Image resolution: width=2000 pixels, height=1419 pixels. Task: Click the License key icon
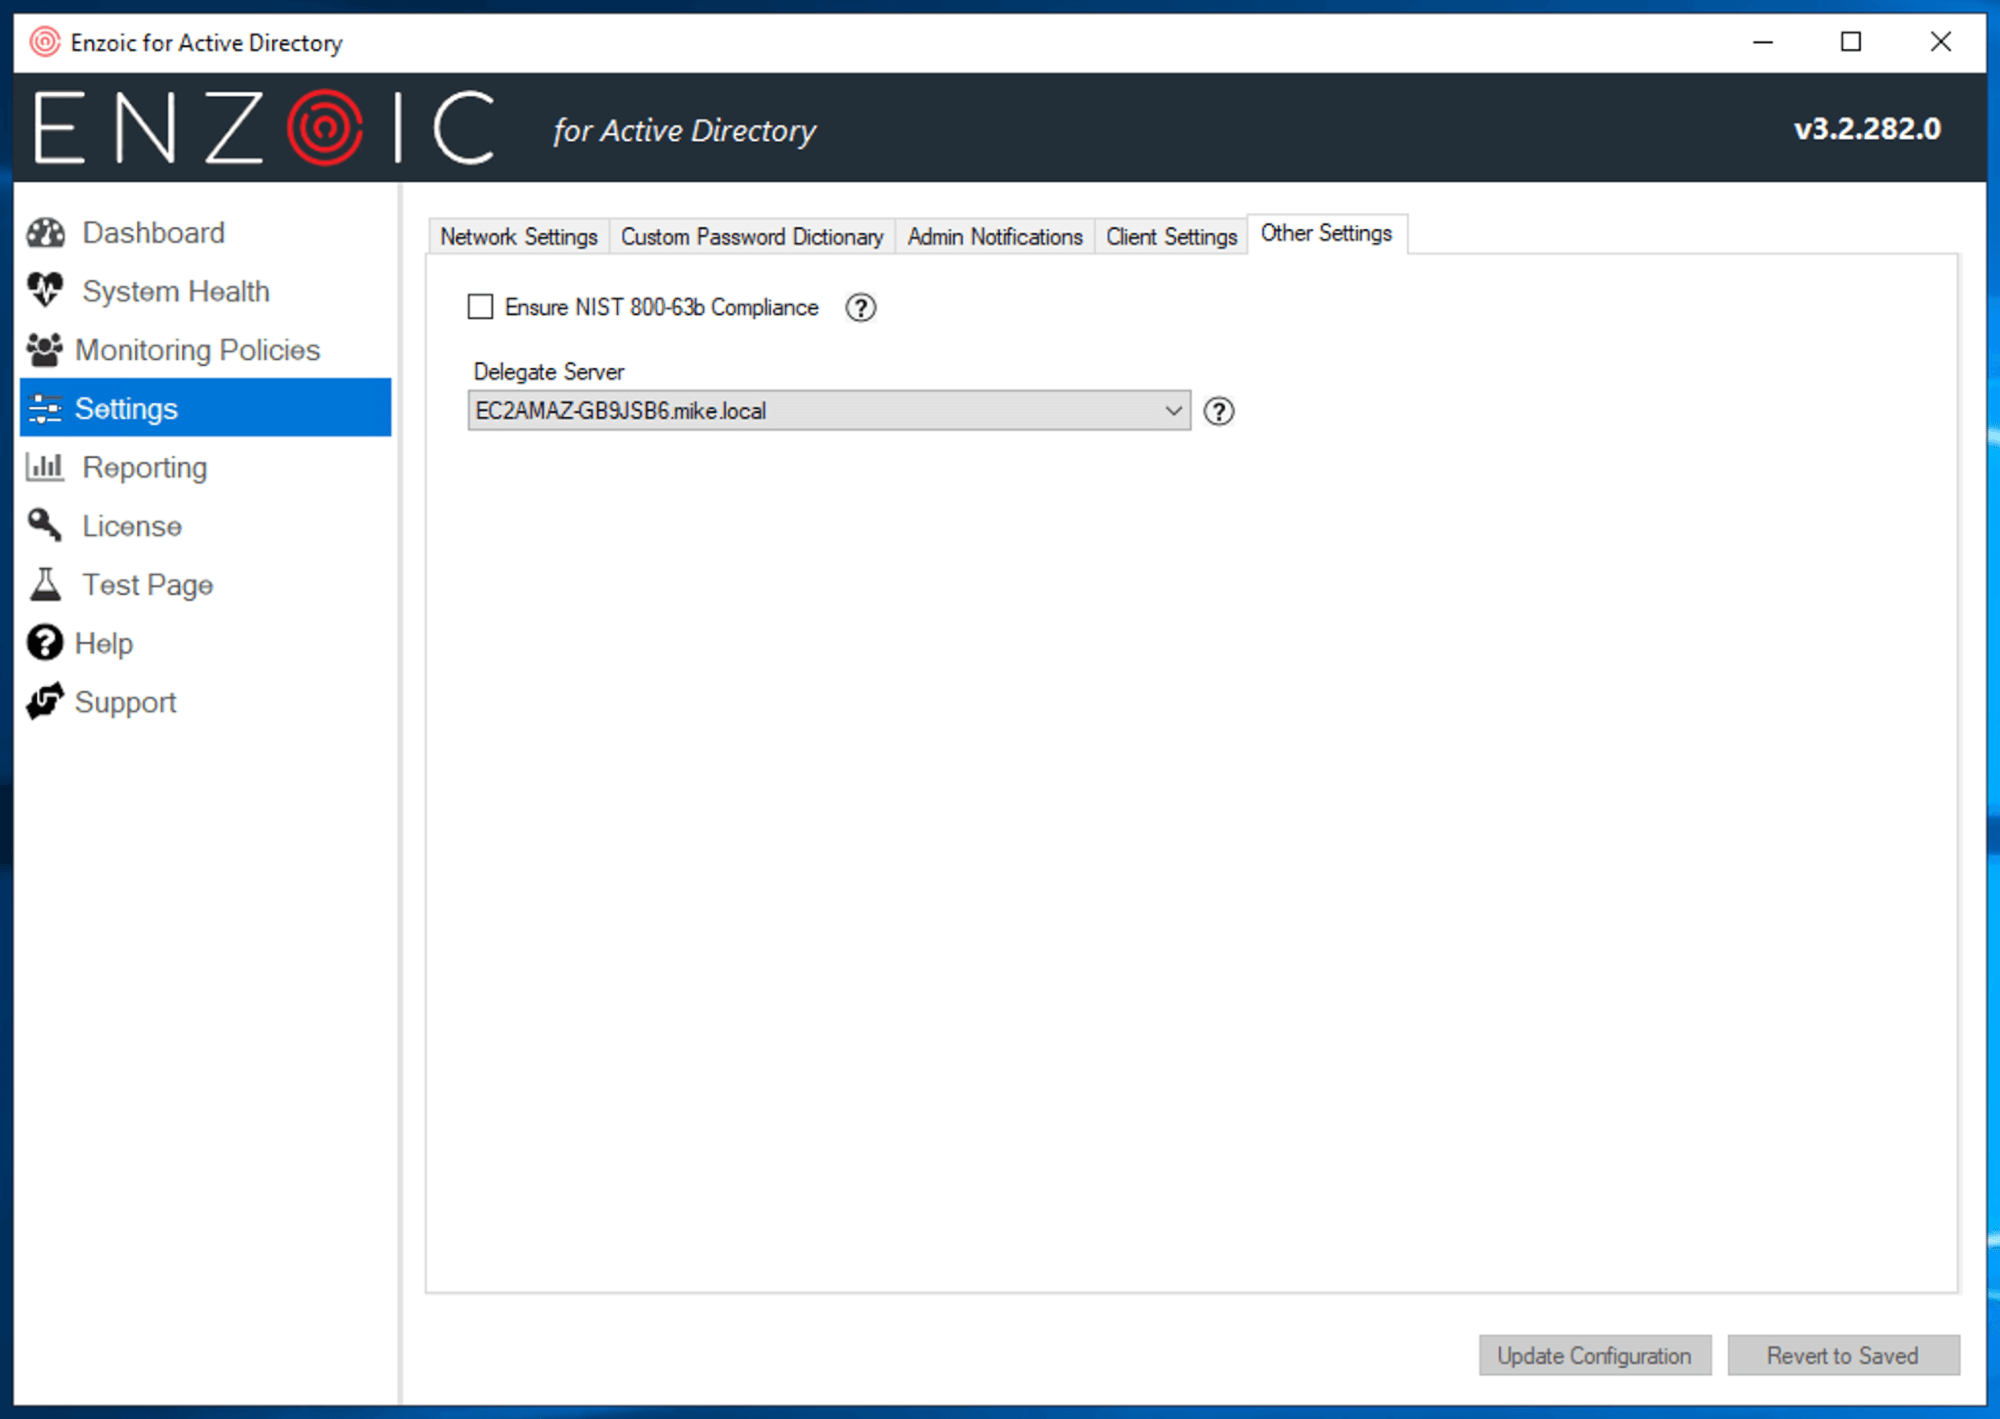coord(45,526)
